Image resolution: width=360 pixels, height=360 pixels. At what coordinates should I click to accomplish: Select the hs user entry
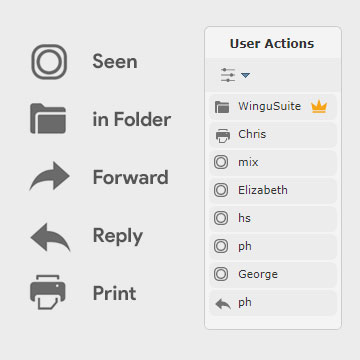tap(273, 219)
